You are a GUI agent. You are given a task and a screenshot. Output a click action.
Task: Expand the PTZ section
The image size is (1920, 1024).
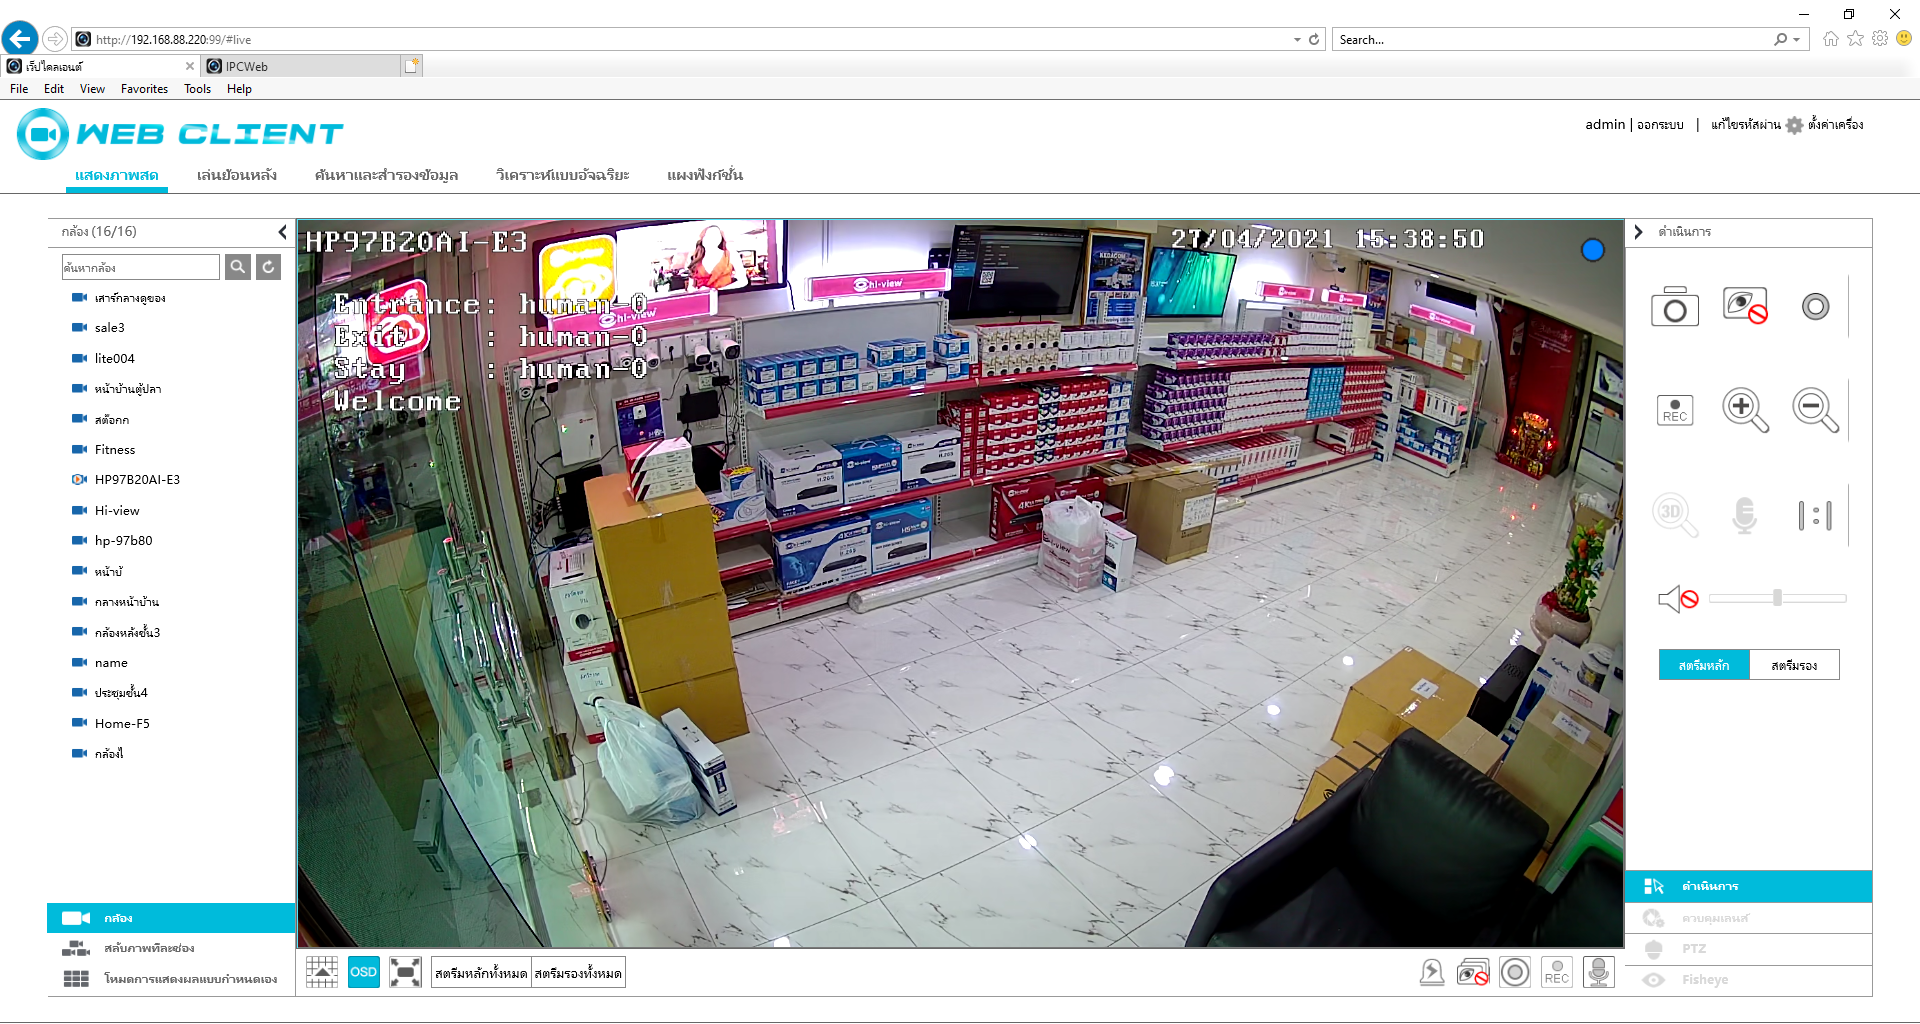(x=1693, y=948)
